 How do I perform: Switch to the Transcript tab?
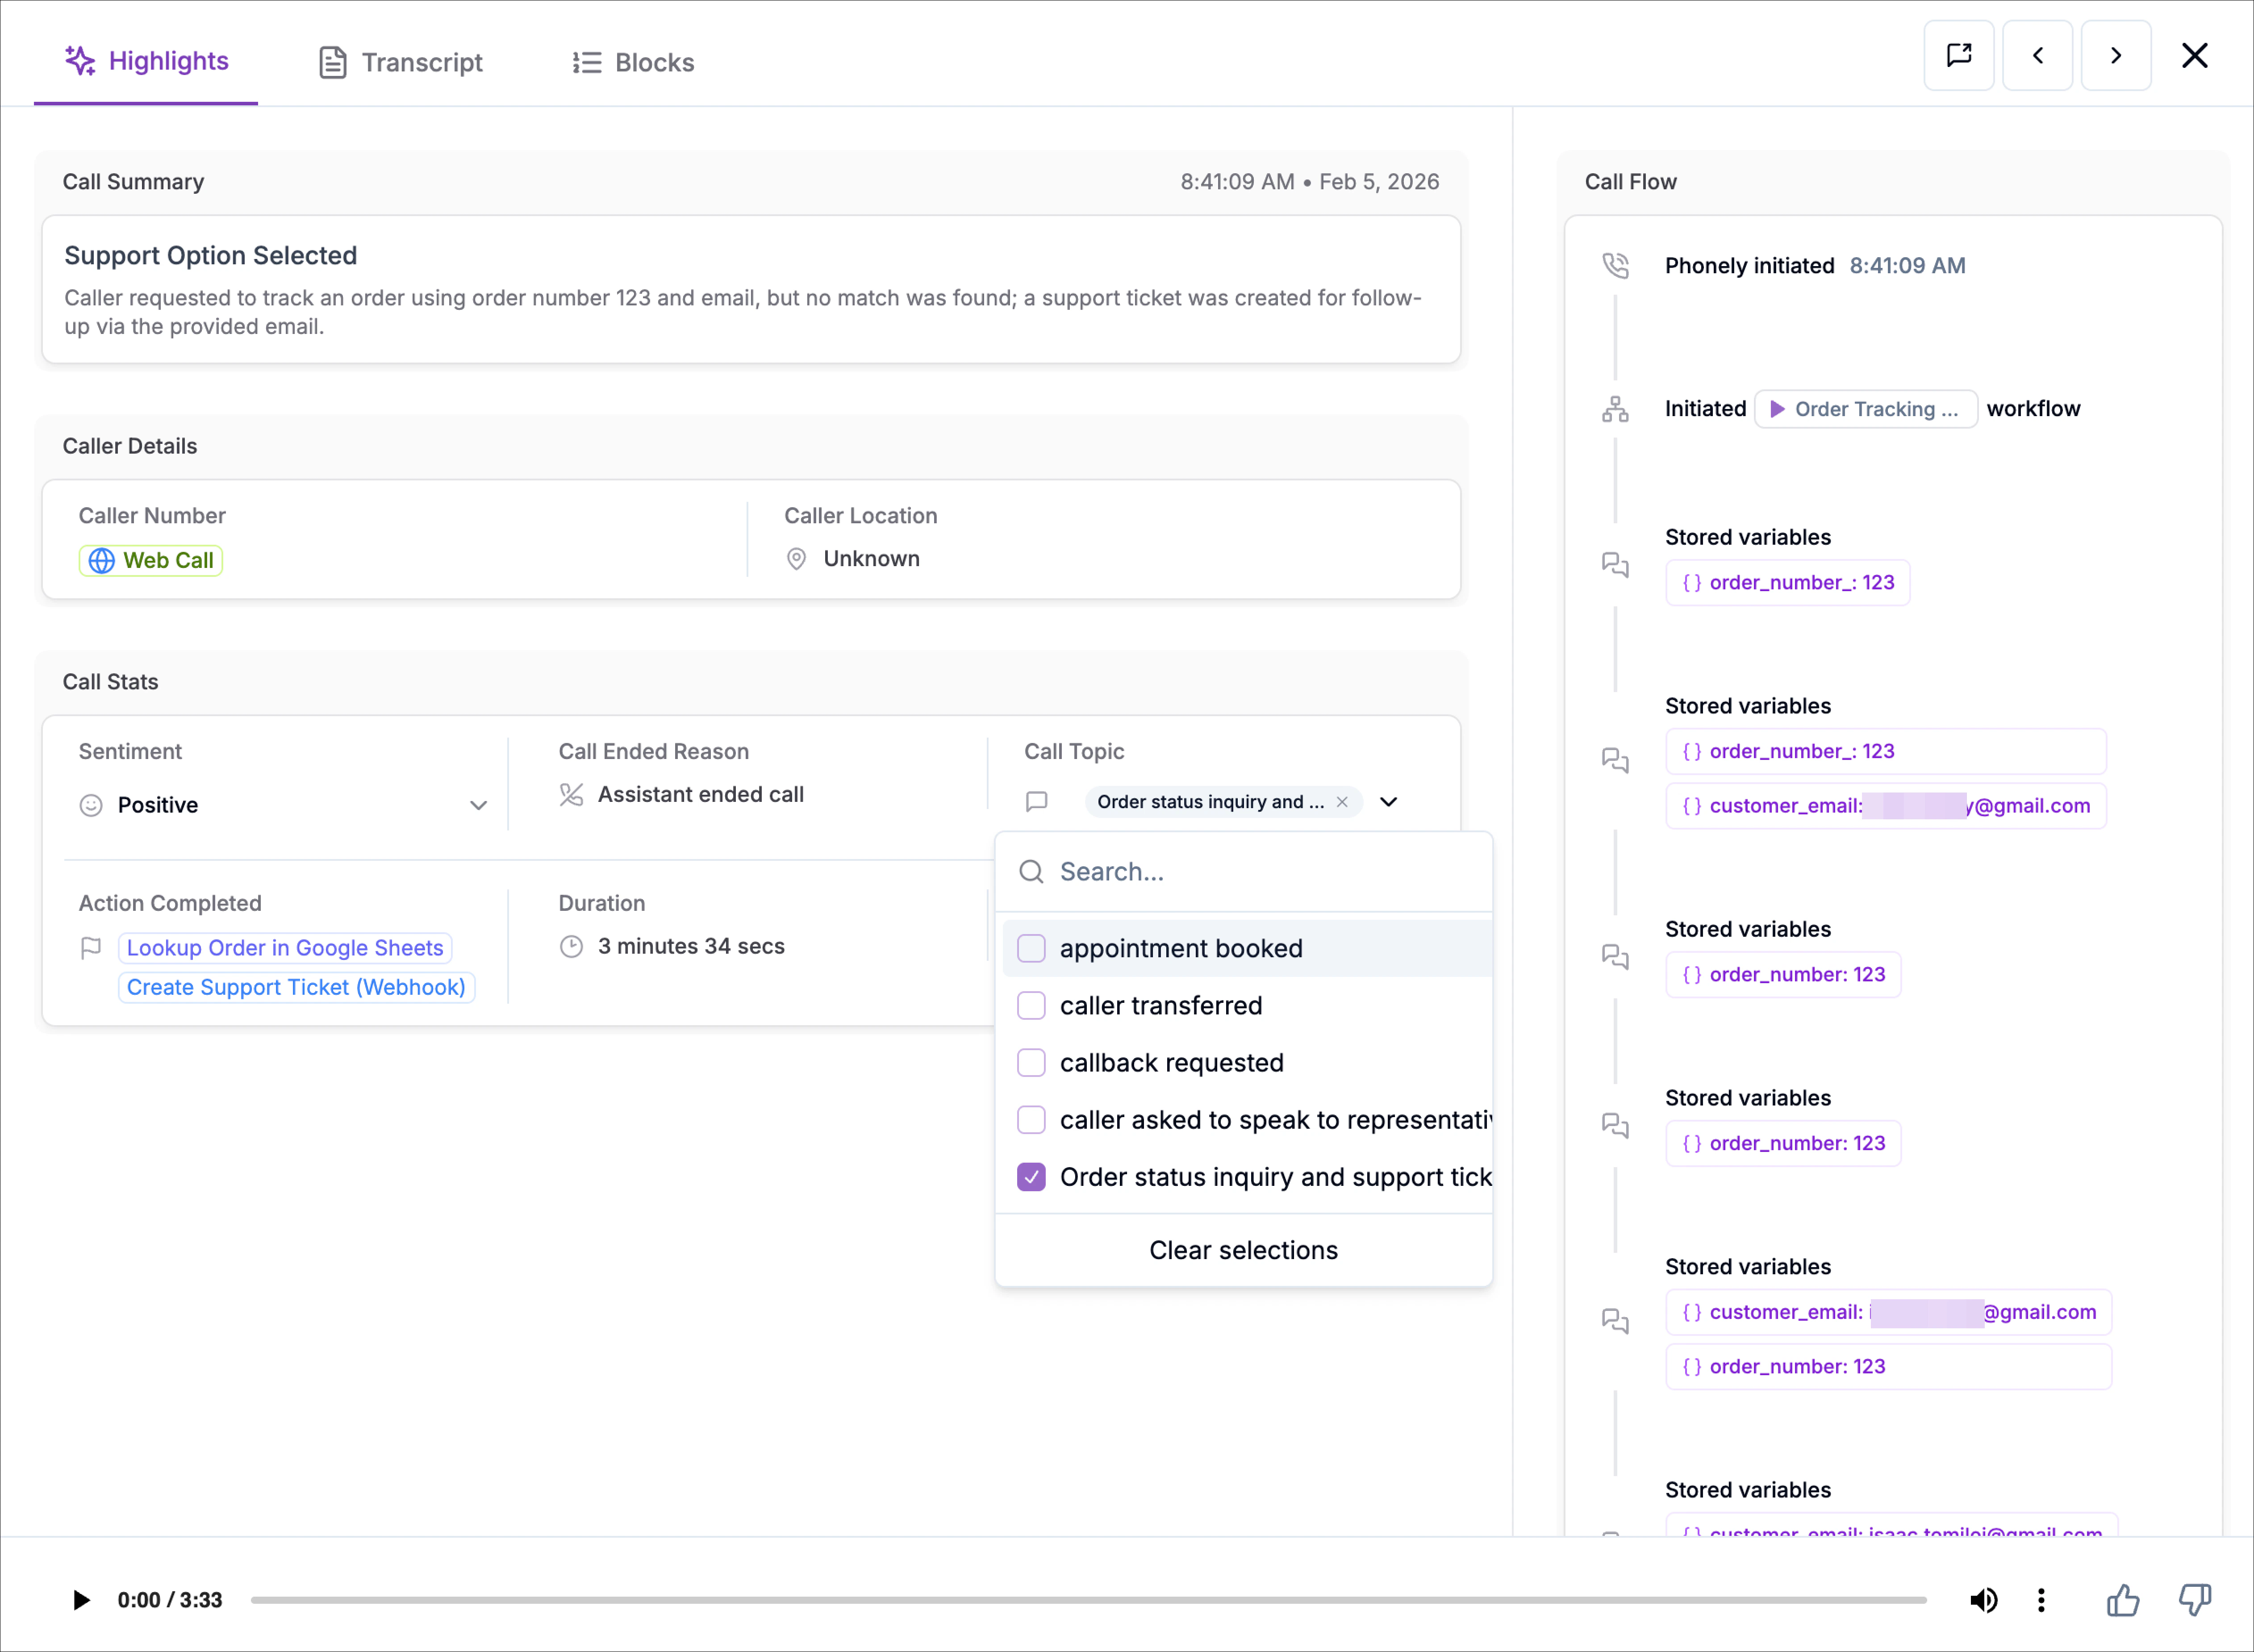click(x=401, y=62)
